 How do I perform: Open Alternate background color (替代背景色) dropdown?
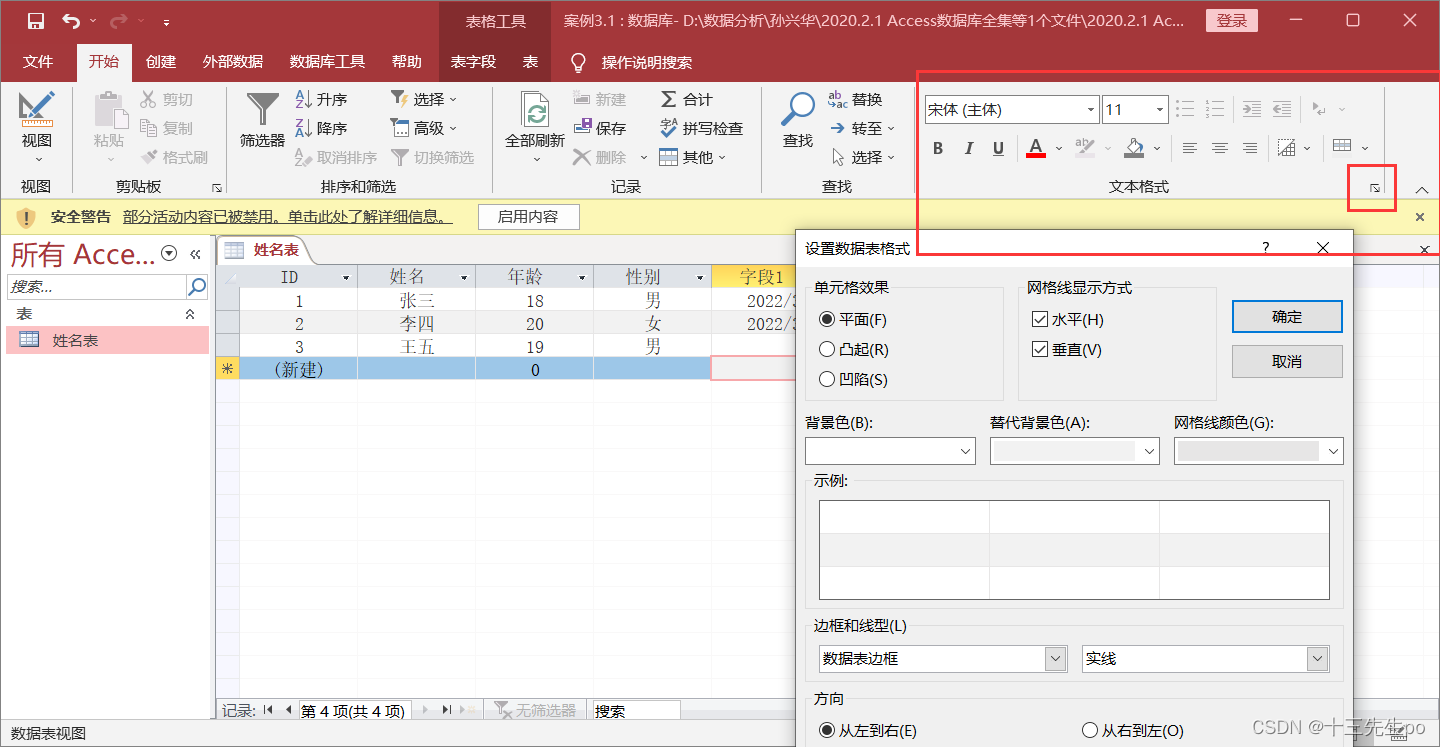pos(1149,452)
